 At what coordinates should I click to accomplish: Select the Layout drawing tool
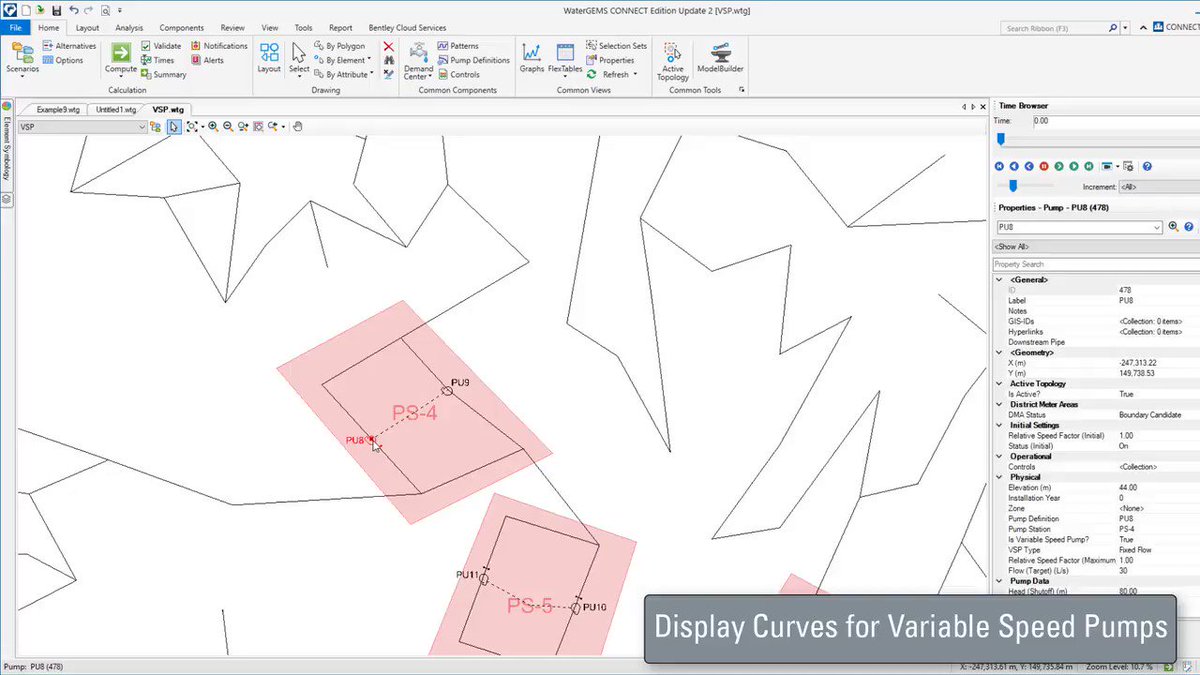click(x=269, y=58)
